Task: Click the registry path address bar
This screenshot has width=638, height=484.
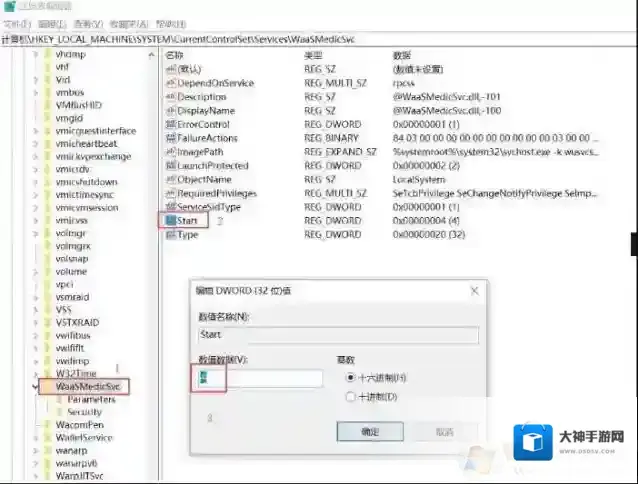Action: [319, 39]
